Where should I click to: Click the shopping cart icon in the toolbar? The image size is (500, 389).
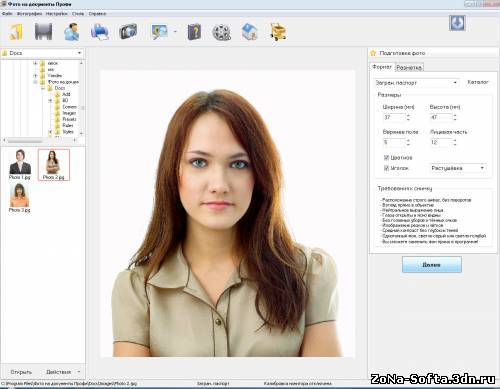(278, 32)
